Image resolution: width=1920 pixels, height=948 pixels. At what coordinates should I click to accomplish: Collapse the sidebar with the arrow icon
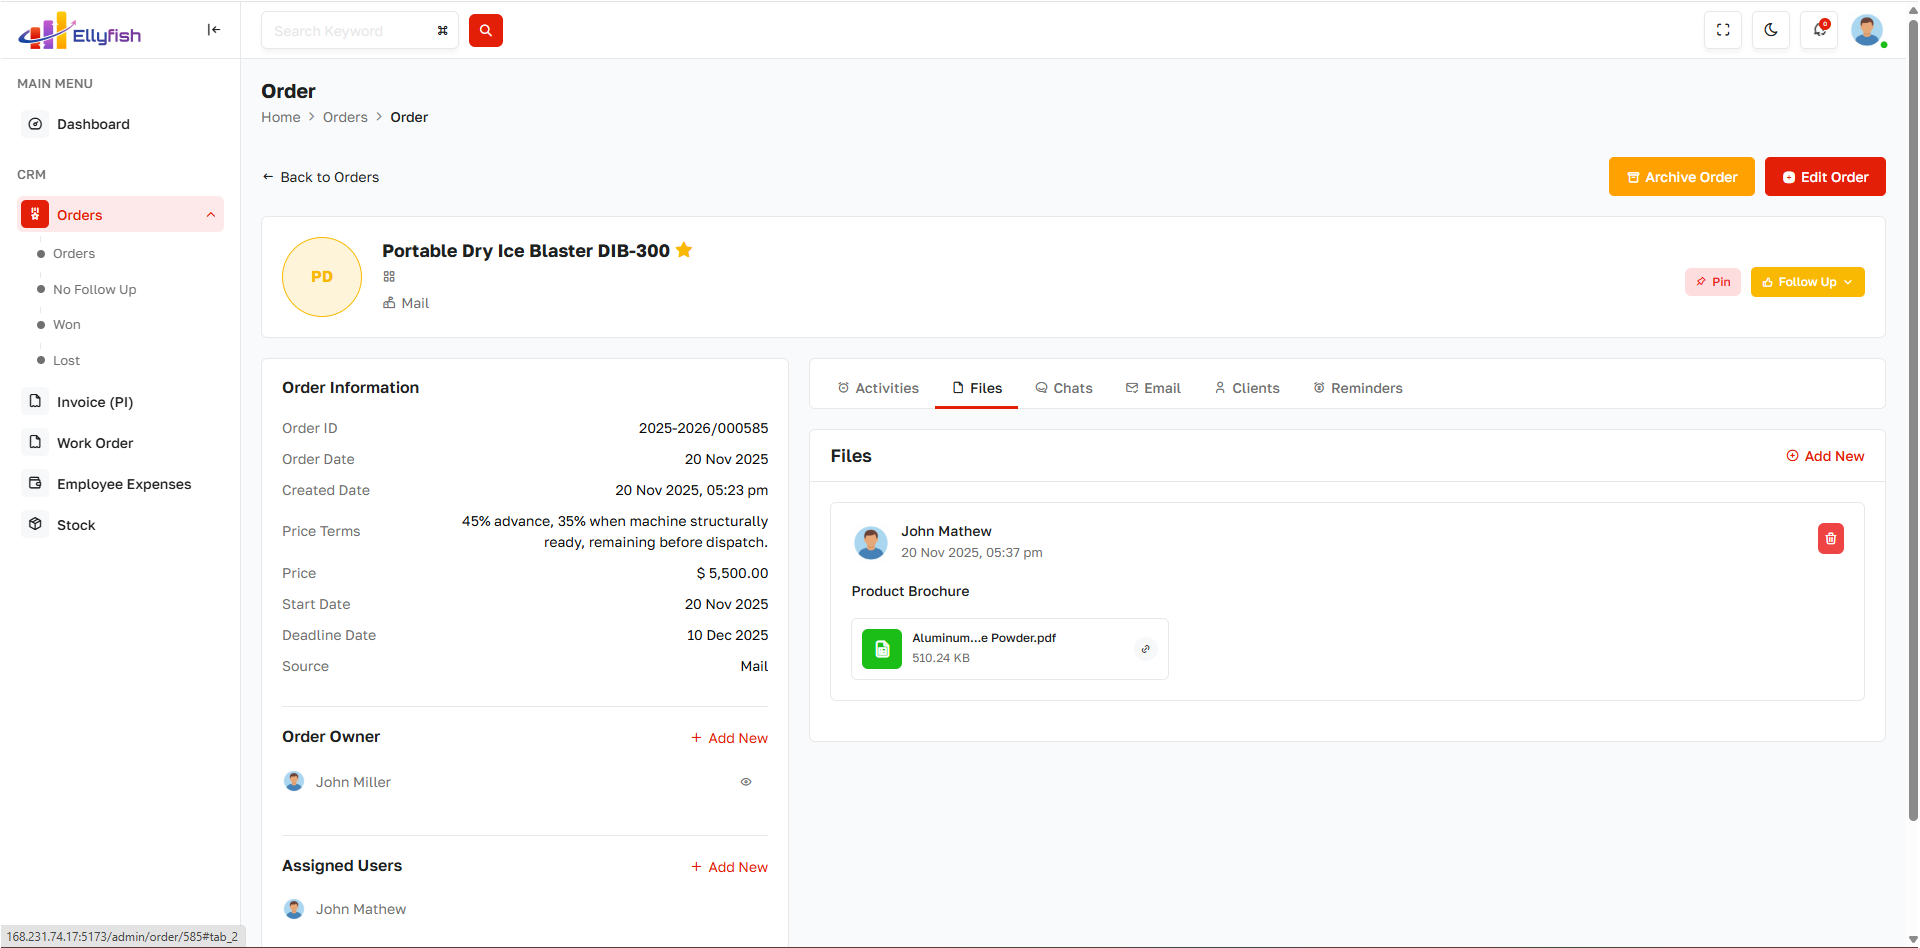coord(213,30)
